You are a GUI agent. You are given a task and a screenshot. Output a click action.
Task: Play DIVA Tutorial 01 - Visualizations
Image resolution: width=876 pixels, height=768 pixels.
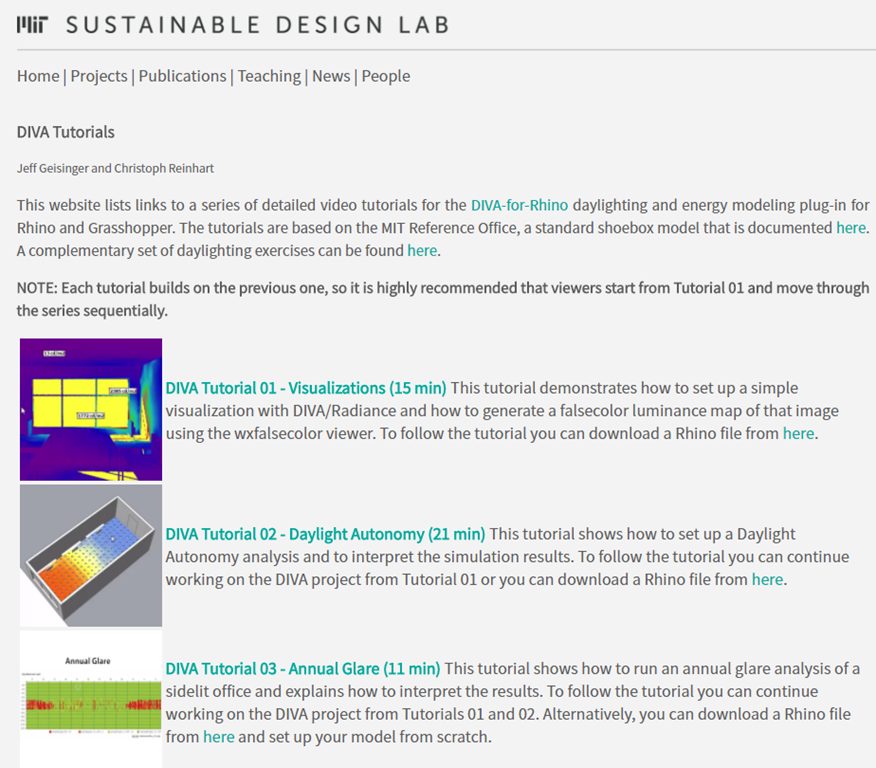(306, 388)
